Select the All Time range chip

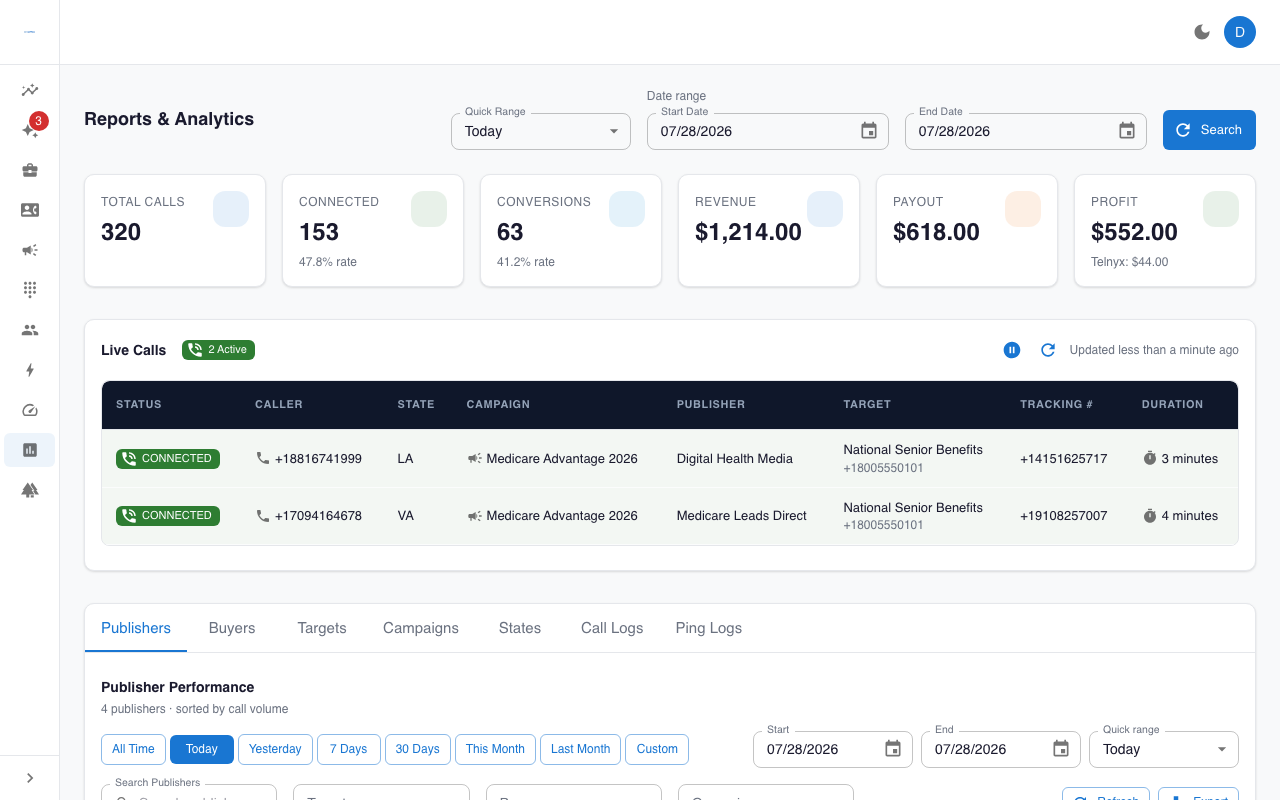[133, 749]
